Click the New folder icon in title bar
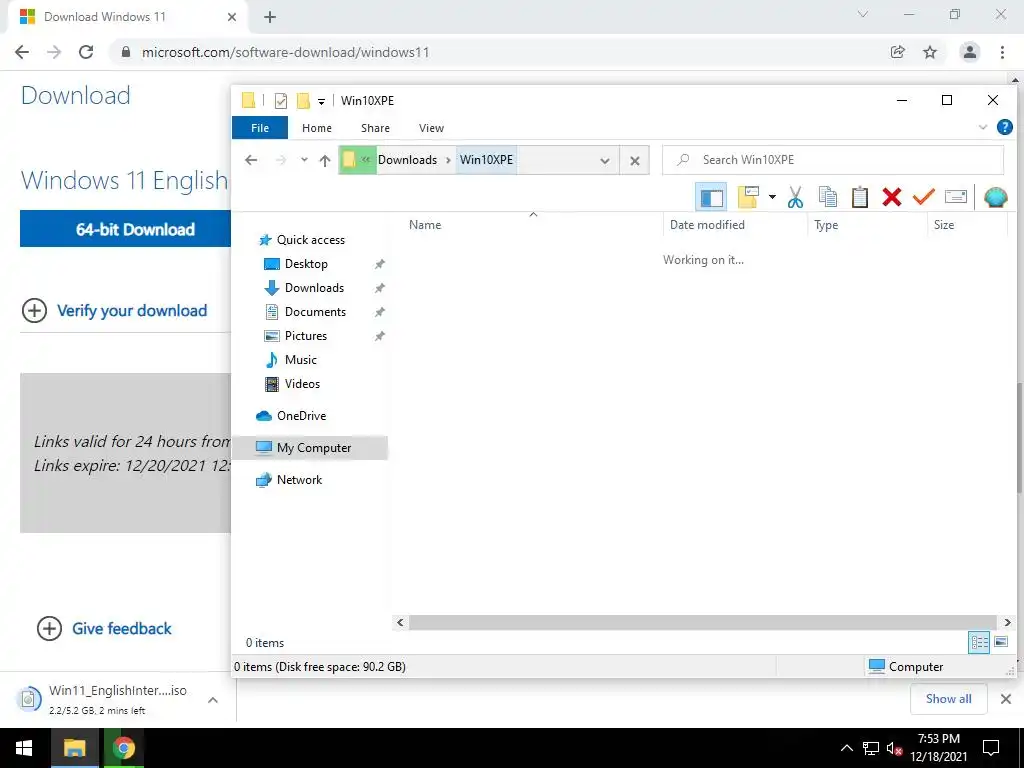1024x768 pixels. point(303,101)
